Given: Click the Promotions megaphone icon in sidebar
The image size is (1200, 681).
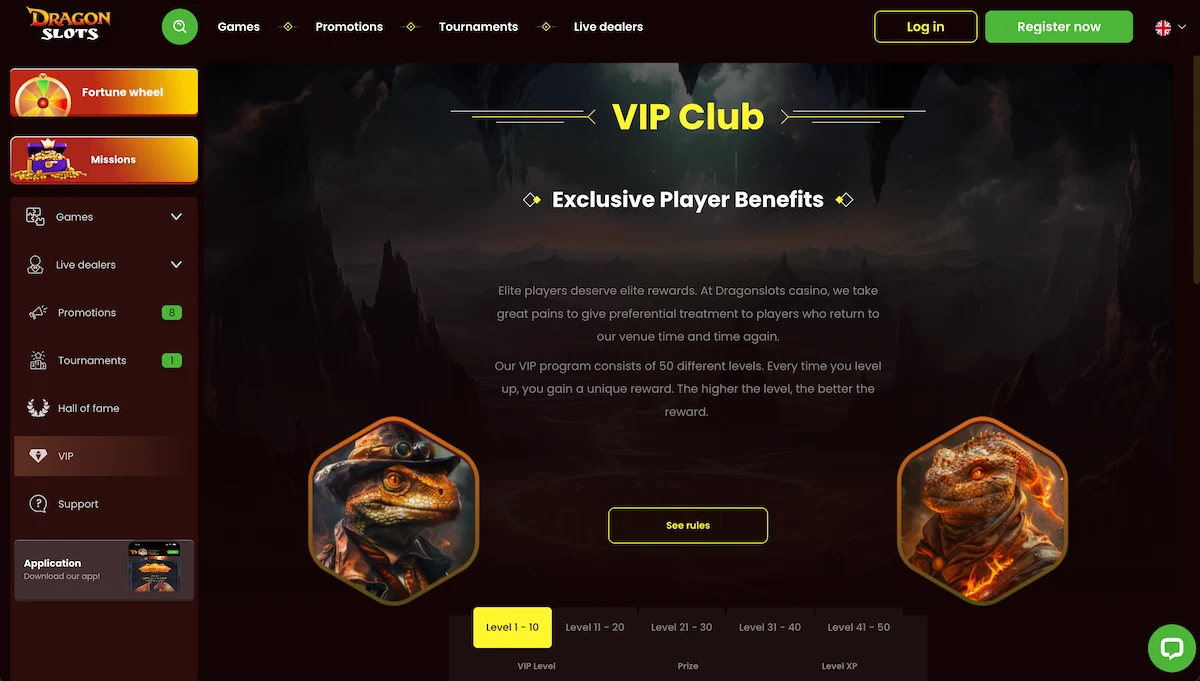Looking at the screenshot, I should [x=38, y=313].
